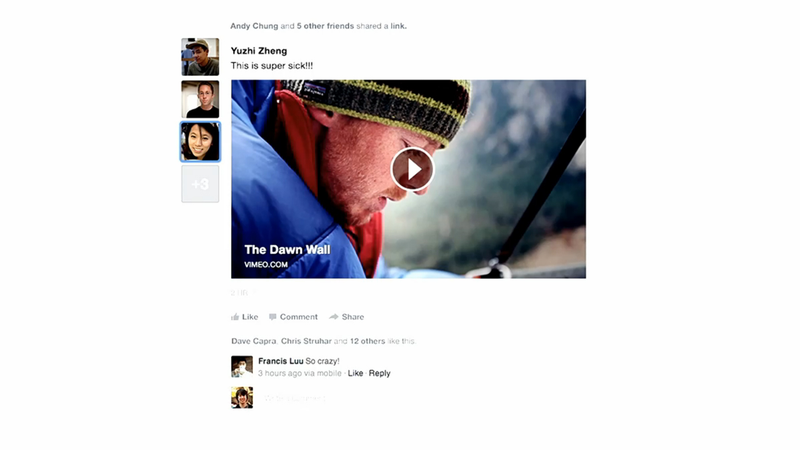Open Francis Luu's profile name

point(281,361)
